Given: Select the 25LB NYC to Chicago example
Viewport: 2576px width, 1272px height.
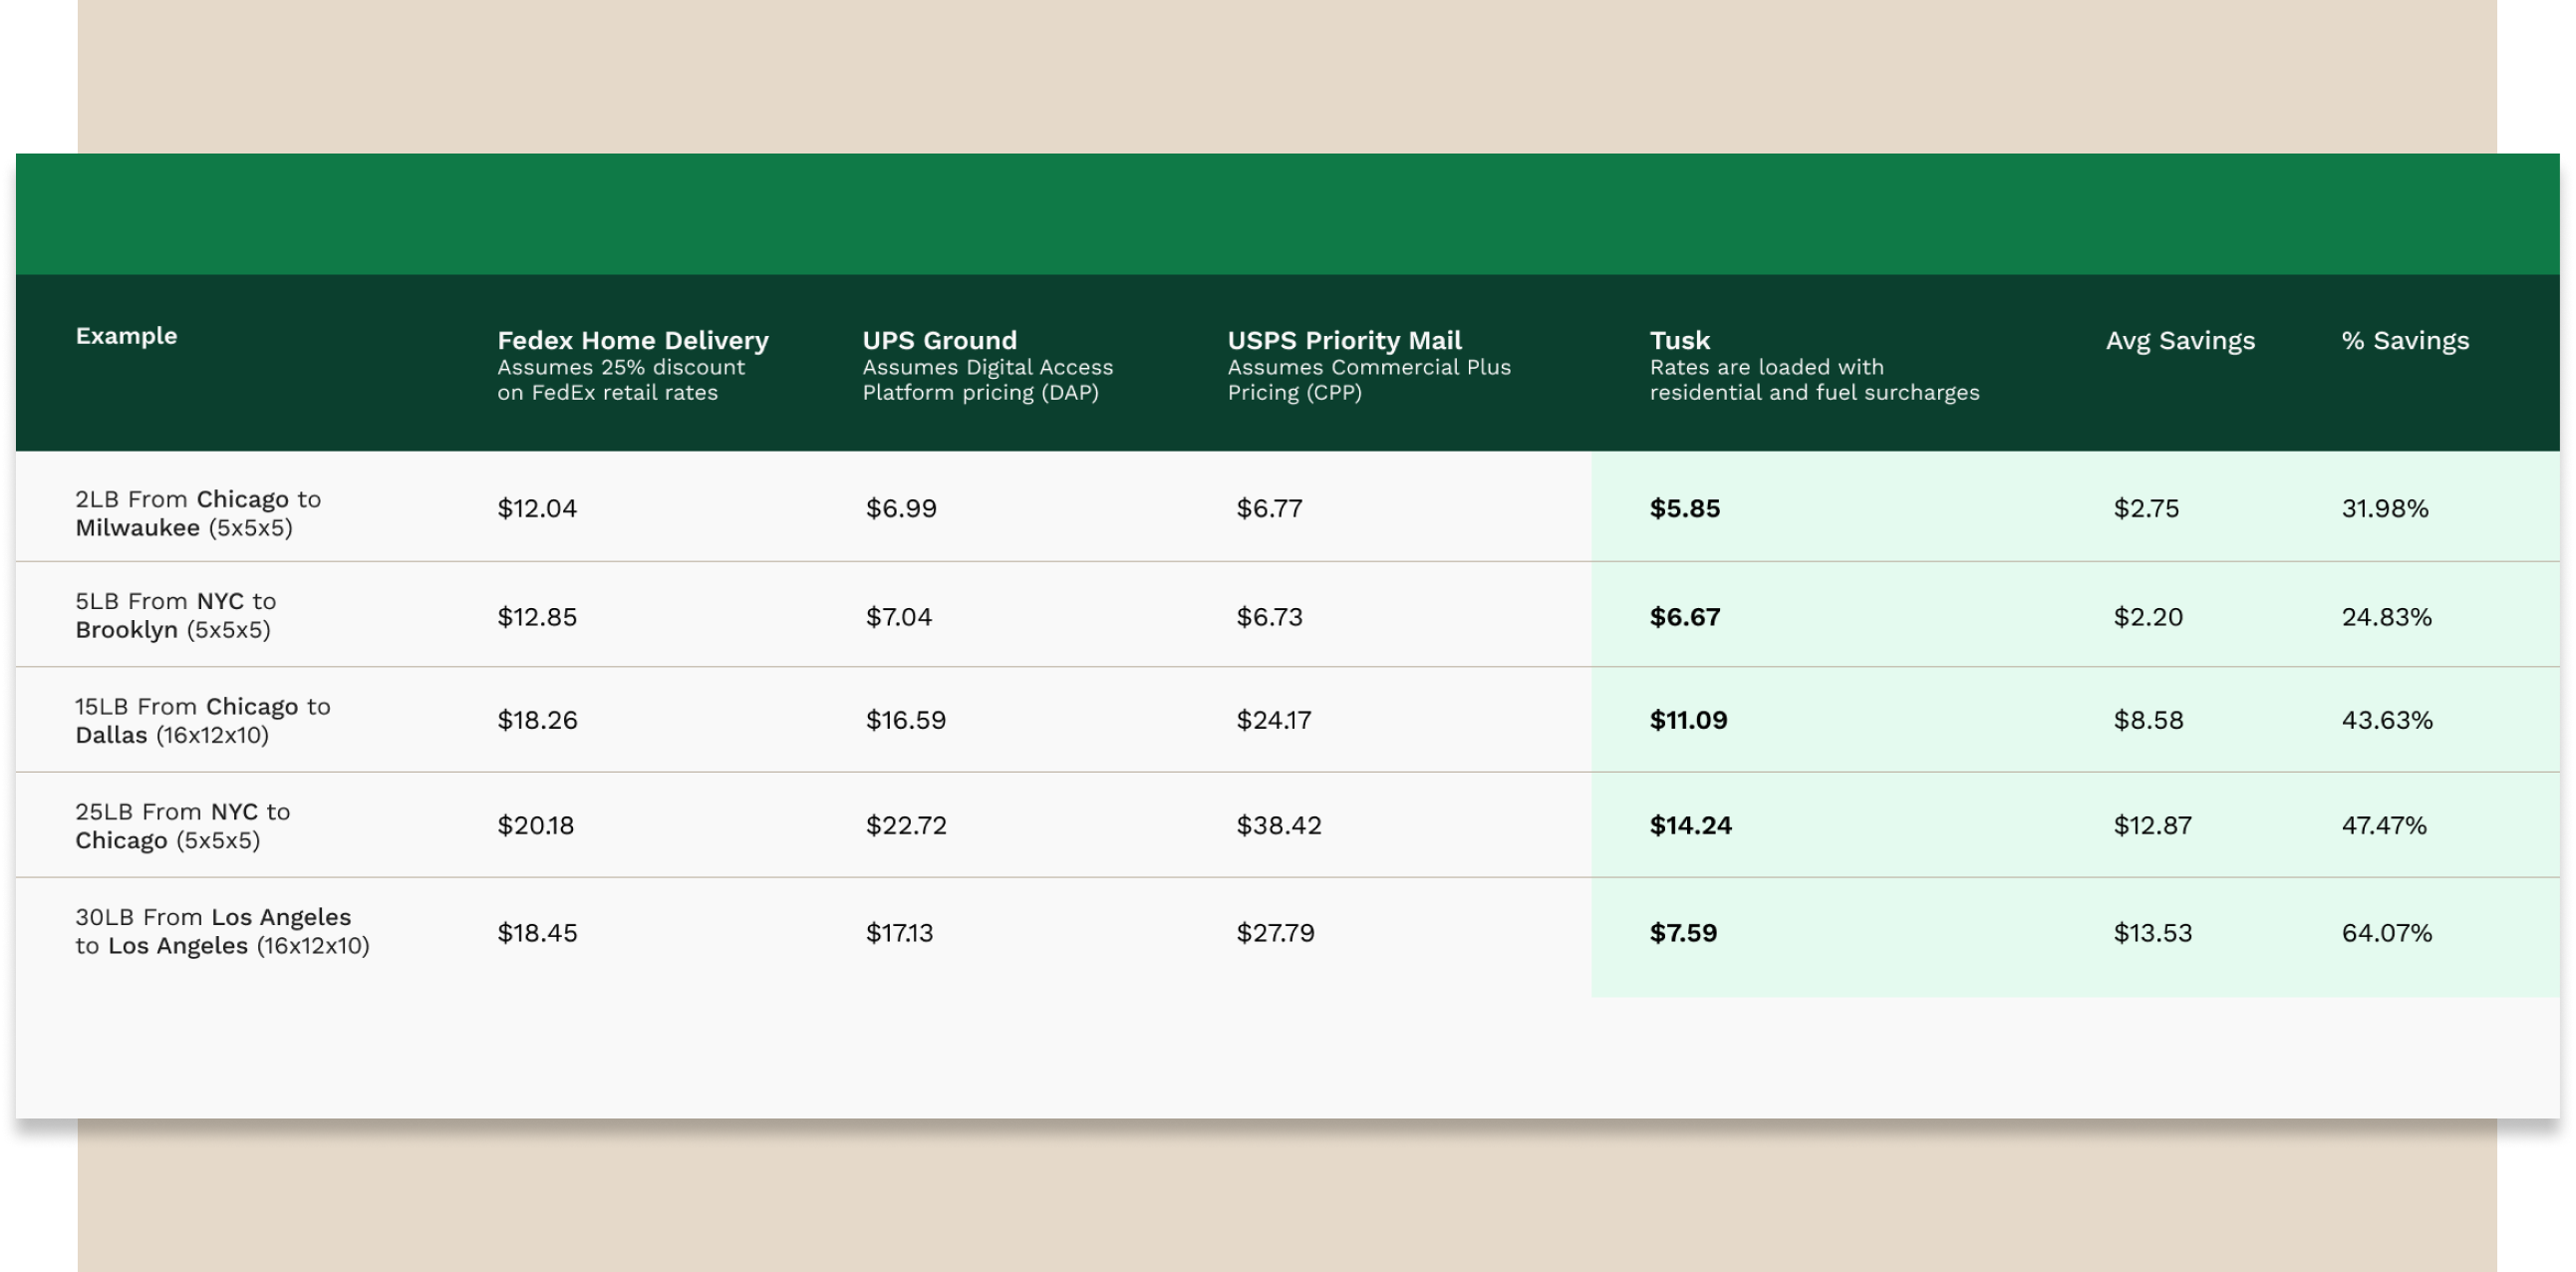Looking at the screenshot, I should click(x=182, y=825).
